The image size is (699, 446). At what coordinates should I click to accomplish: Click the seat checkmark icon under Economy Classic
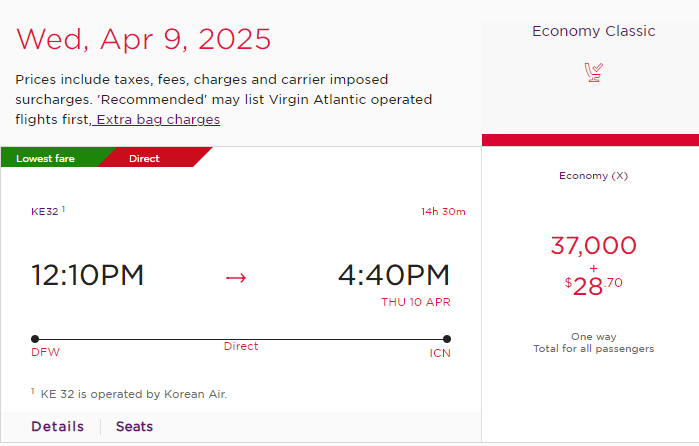click(x=593, y=73)
